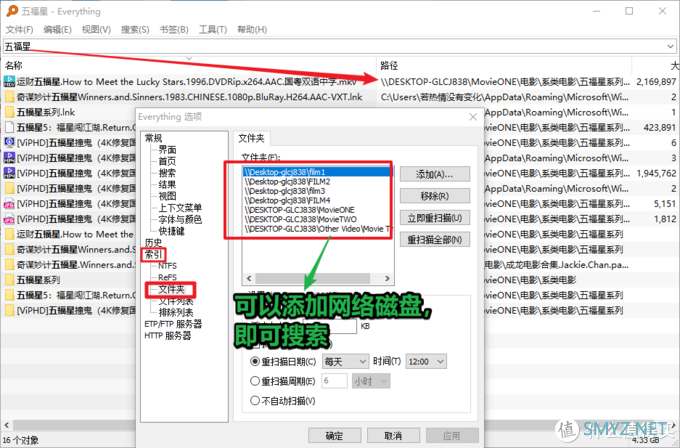Click the folder icon beside 五福星系列.lnk

tap(9, 112)
